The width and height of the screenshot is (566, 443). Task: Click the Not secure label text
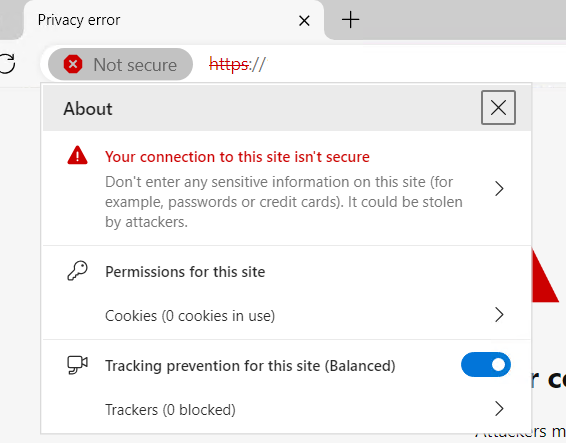click(135, 65)
